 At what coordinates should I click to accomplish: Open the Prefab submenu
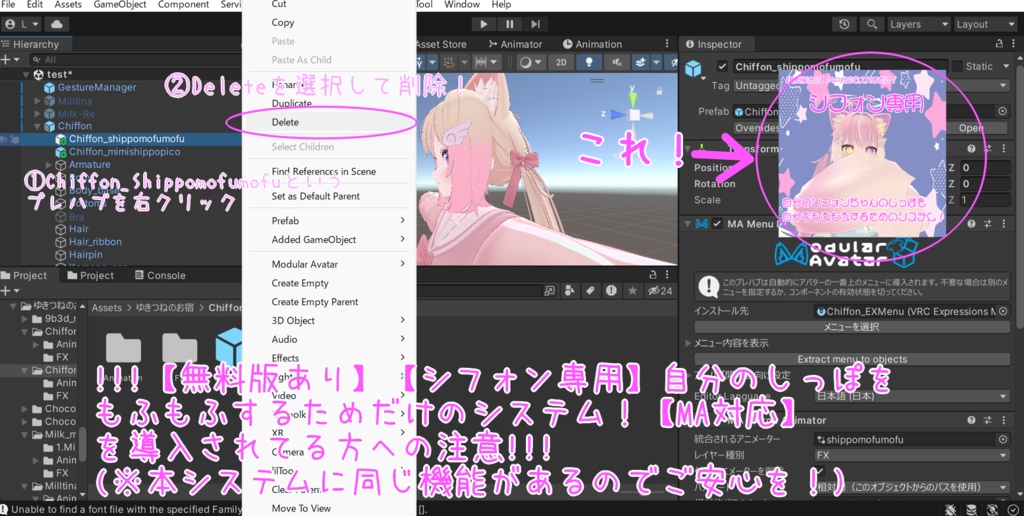tap(329, 221)
